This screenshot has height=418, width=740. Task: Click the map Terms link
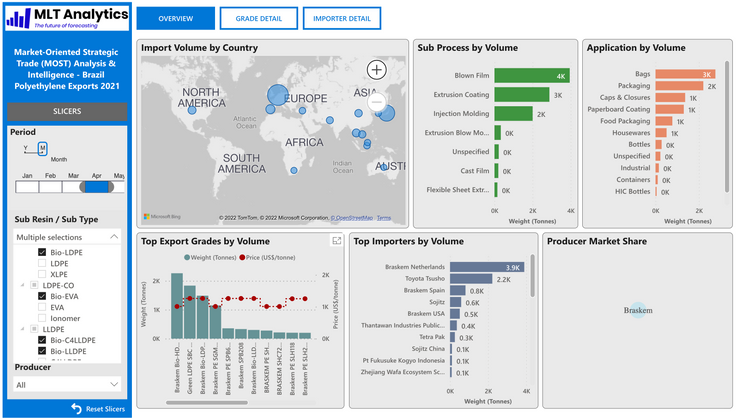[x=384, y=218]
